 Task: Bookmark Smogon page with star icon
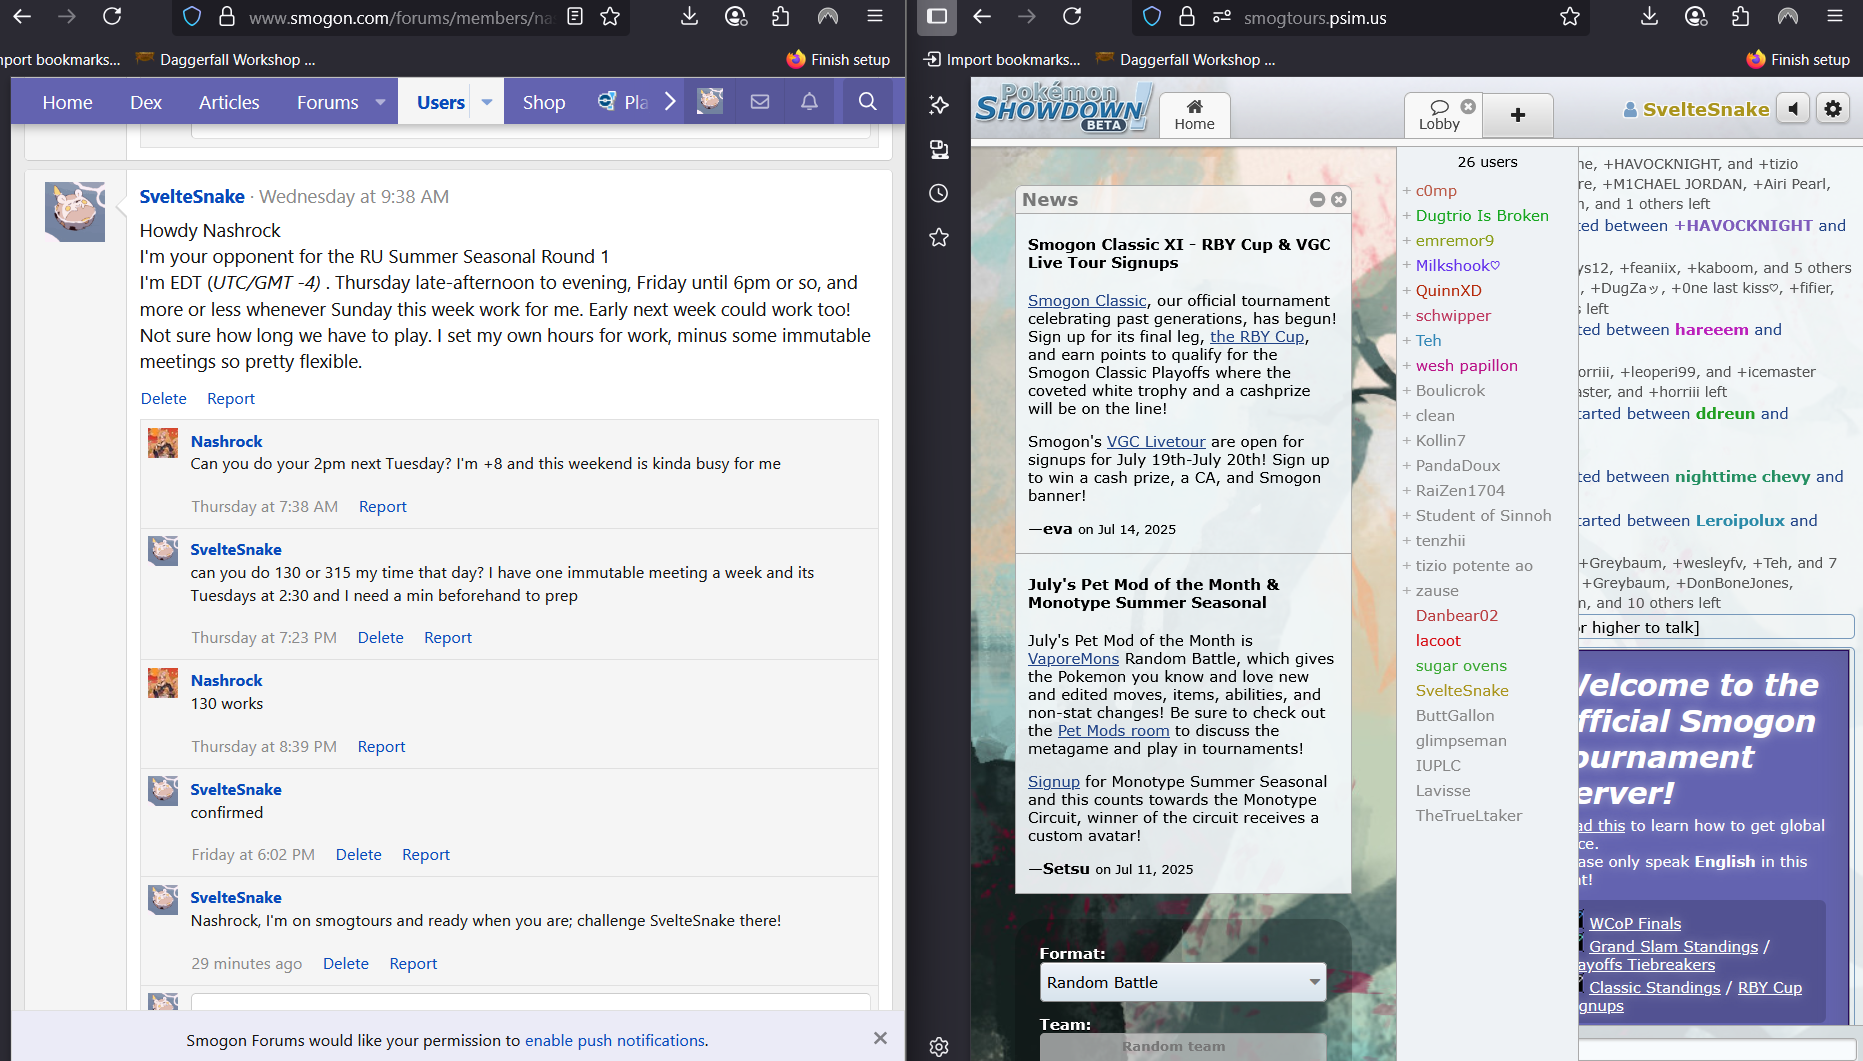coord(610,17)
